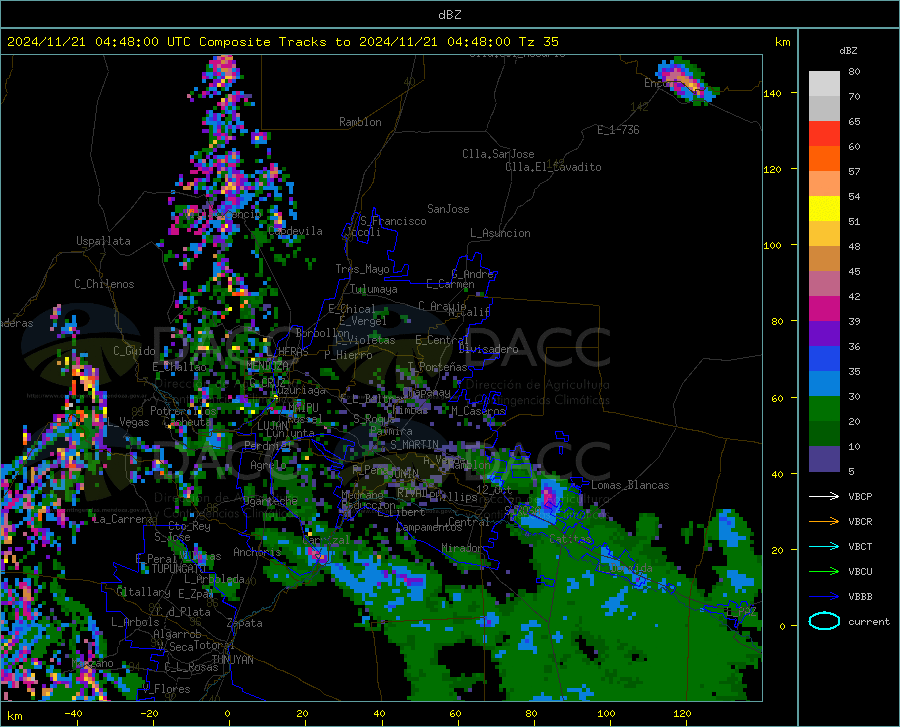Click the -40 km x-axis tick label
Screen dimensions: 900x727
73,713
